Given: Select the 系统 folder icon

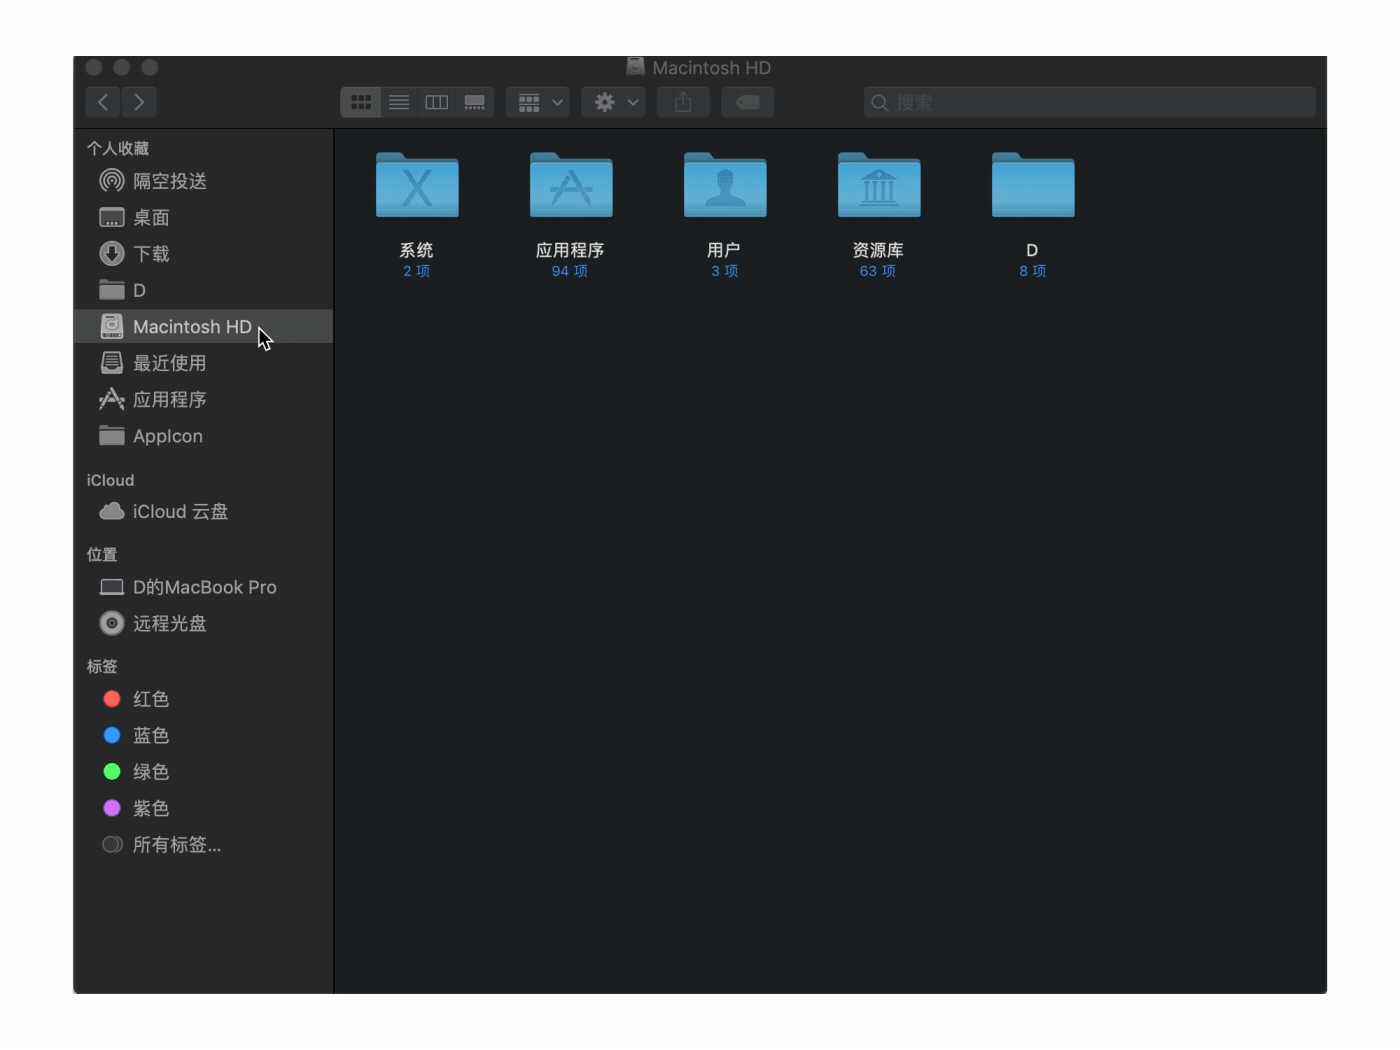Looking at the screenshot, I should pos(417,185).
